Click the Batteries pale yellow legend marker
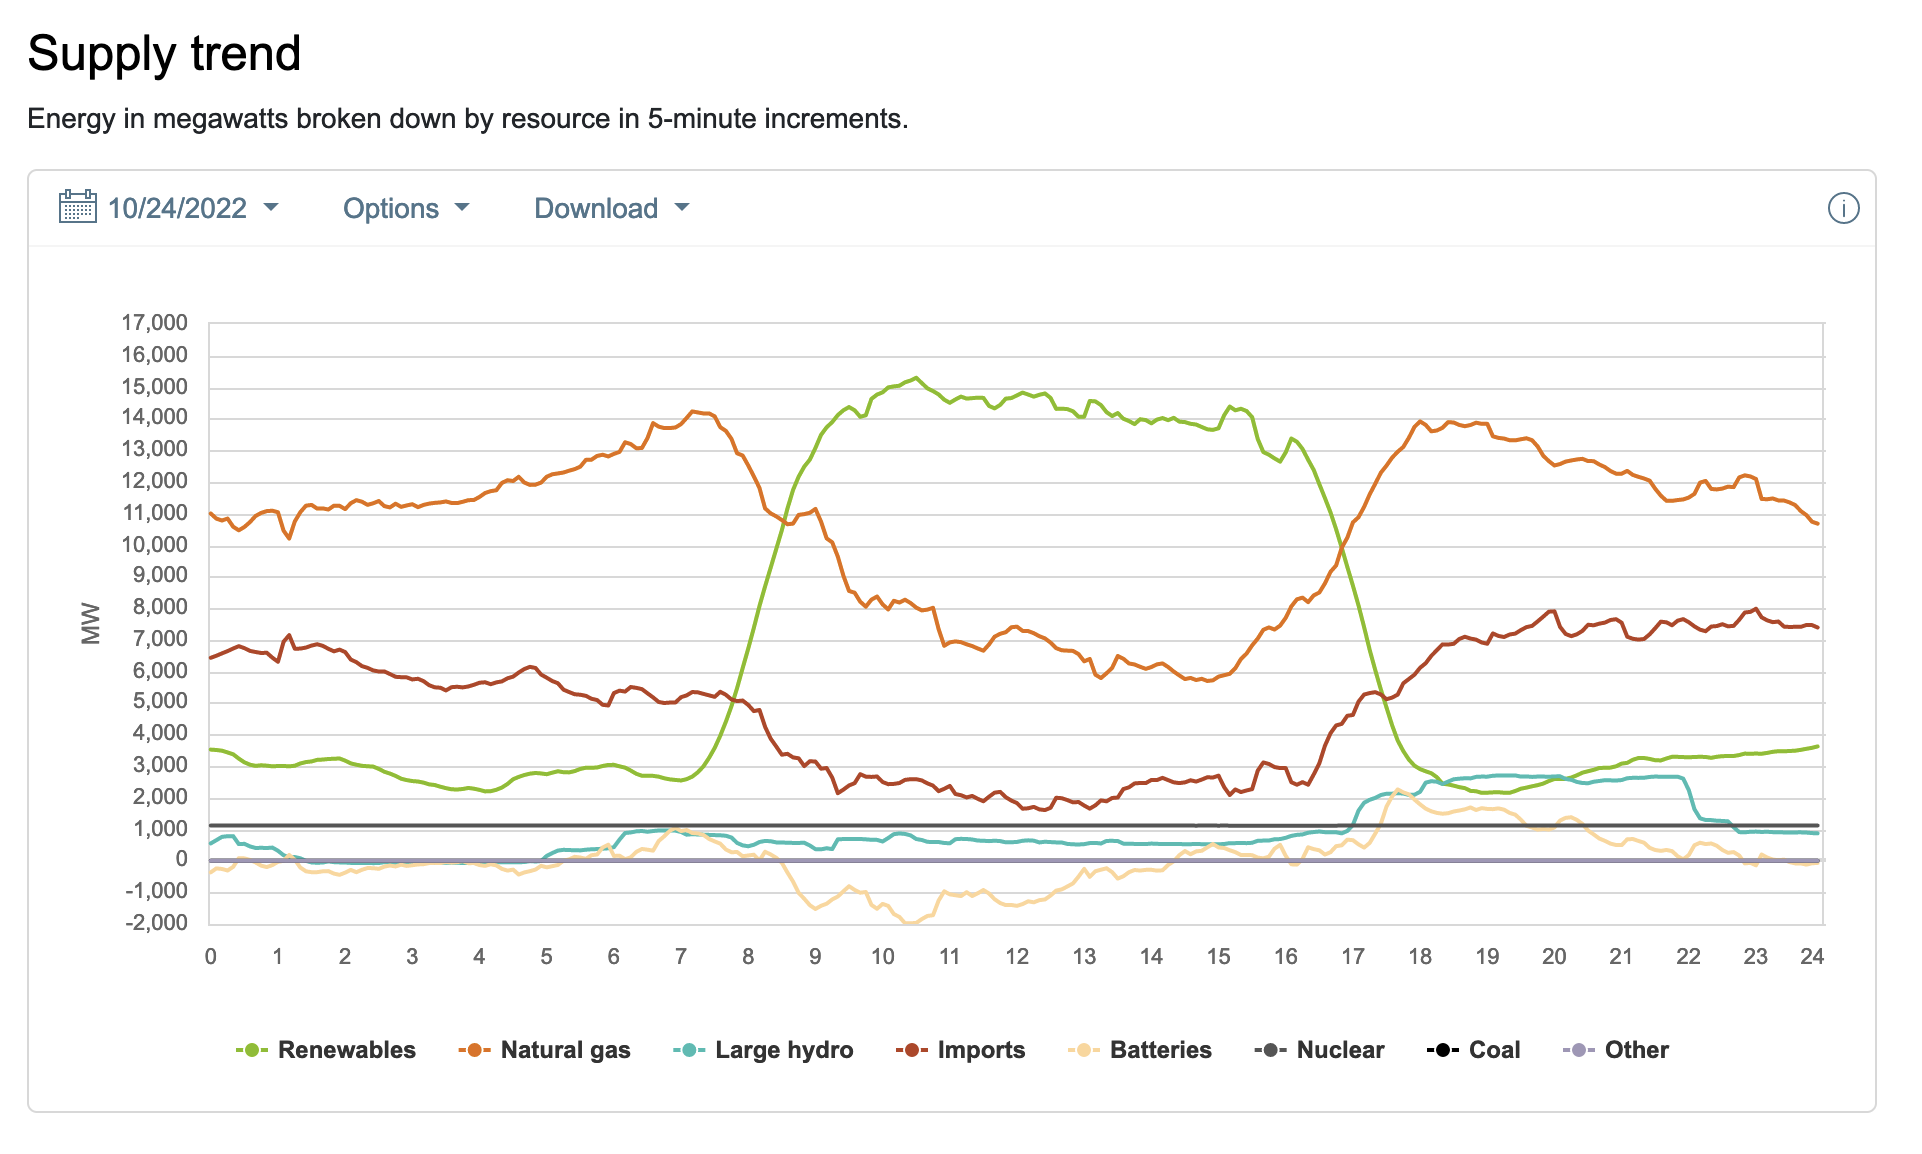The image size is (1922, 1154). click(x=1083, y=1050)
